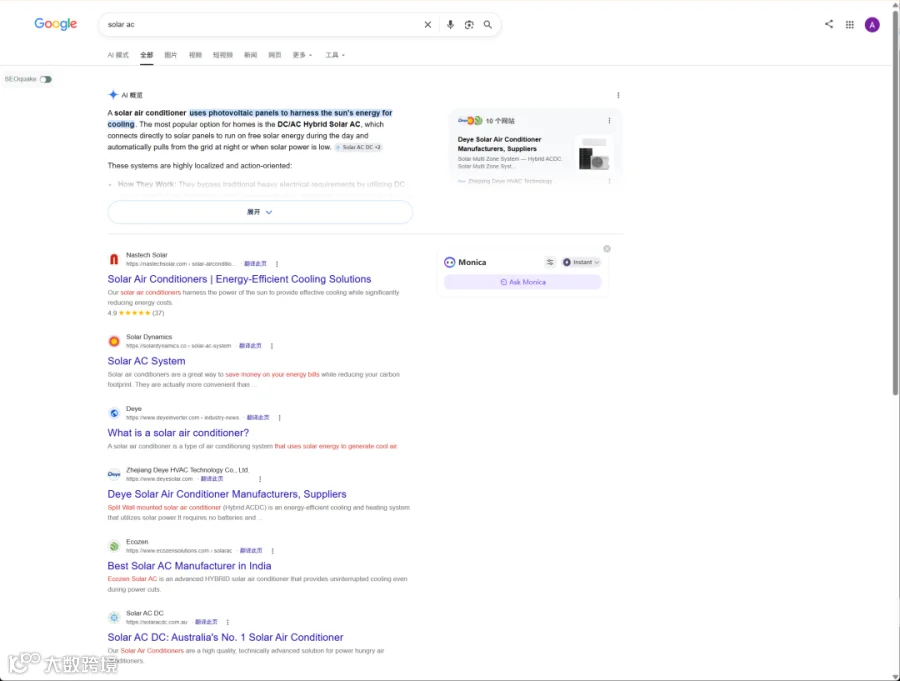Expand the AI overview with 展开 button
900x681 pixels.
tap(260, 212)
